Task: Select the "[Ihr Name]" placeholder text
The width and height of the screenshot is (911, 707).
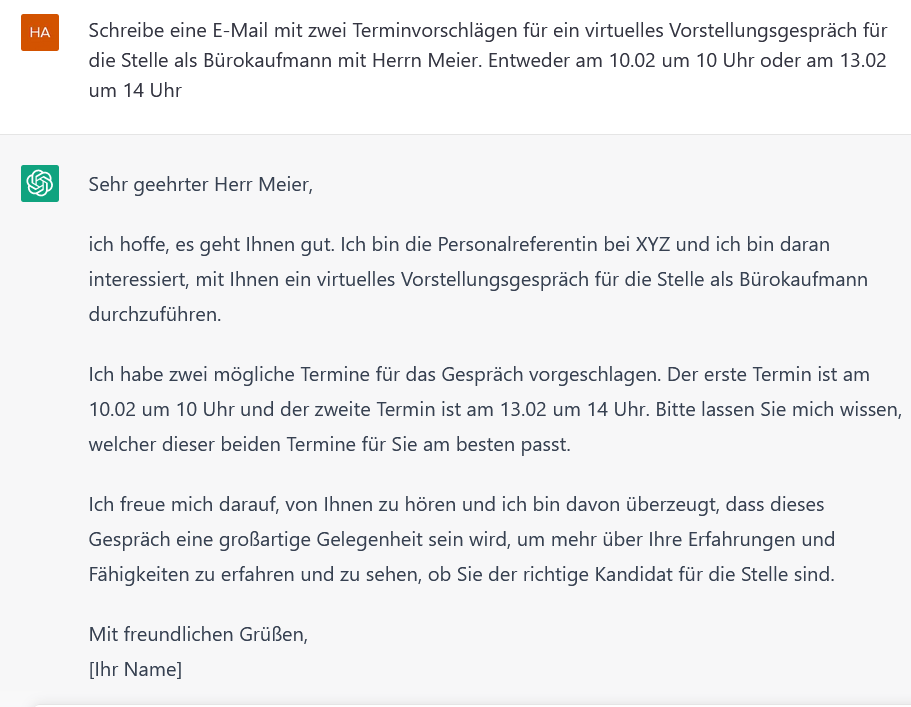Action: click(135, 669)
